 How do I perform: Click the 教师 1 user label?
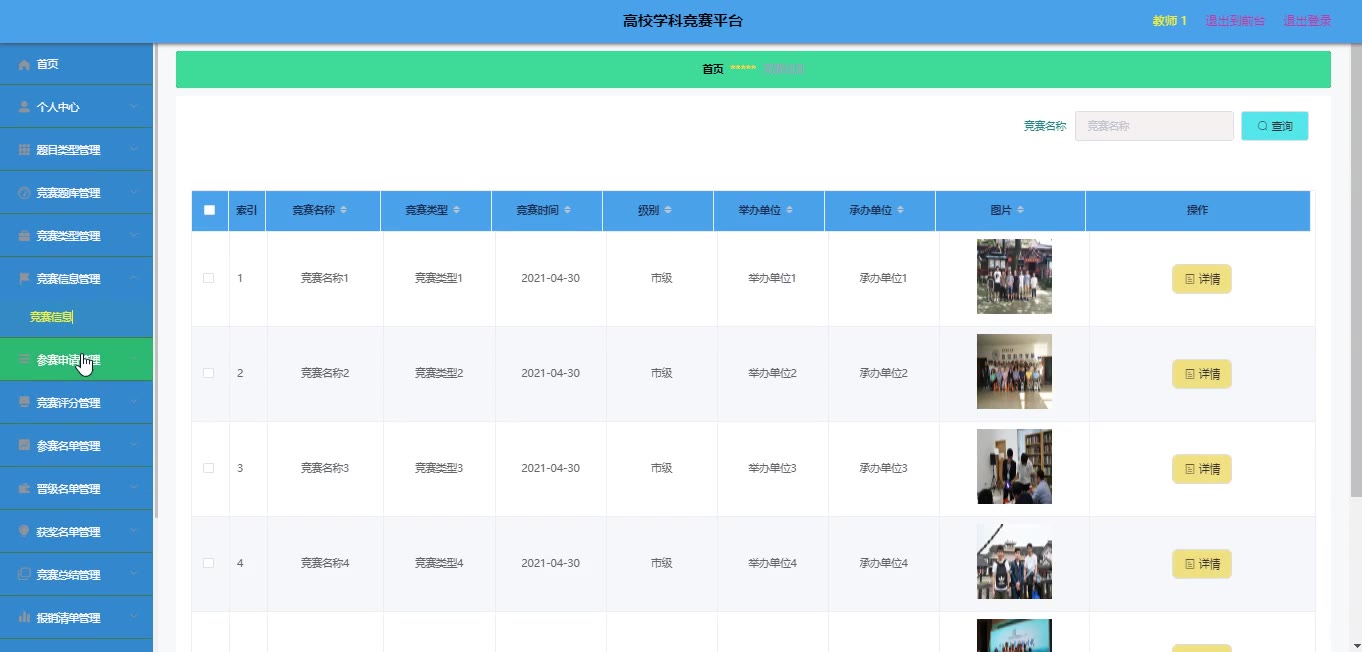pyautogui.click(x=1169, y=21)
